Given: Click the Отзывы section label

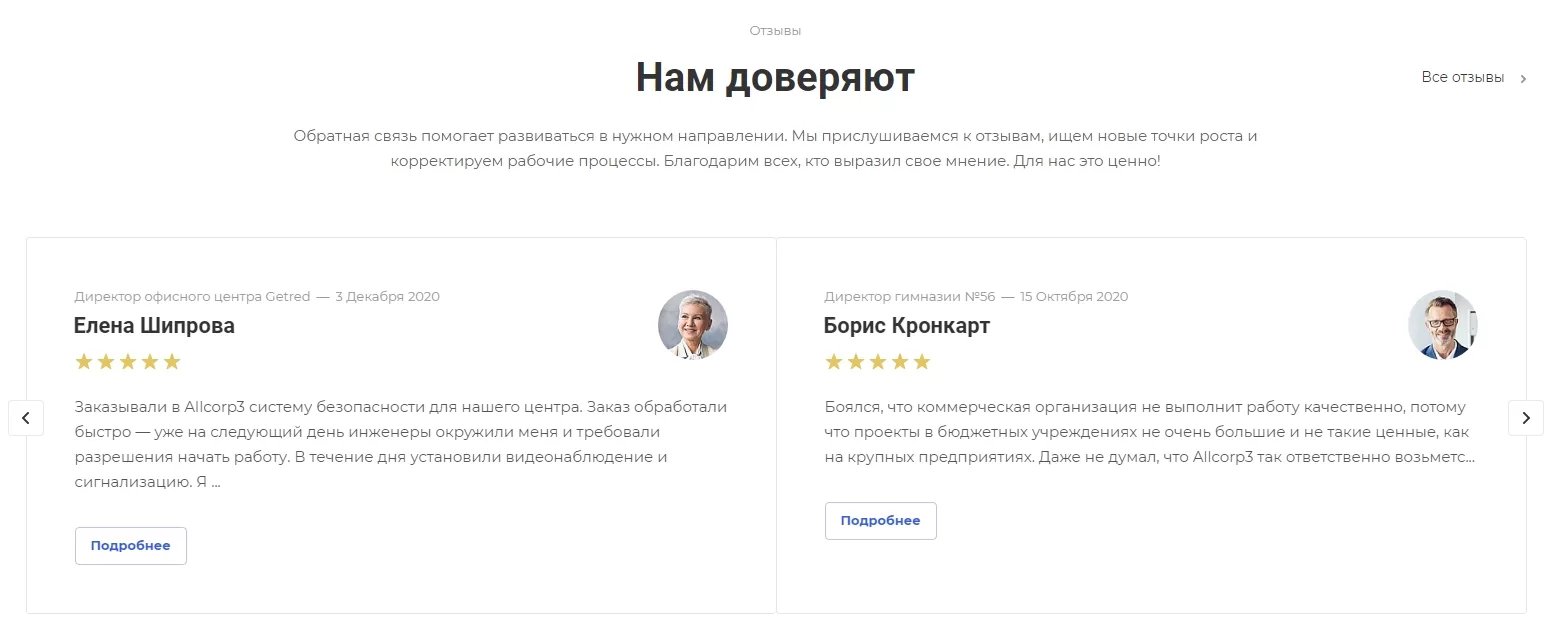Looking at the screenshot, I should (x=776, y=31).
